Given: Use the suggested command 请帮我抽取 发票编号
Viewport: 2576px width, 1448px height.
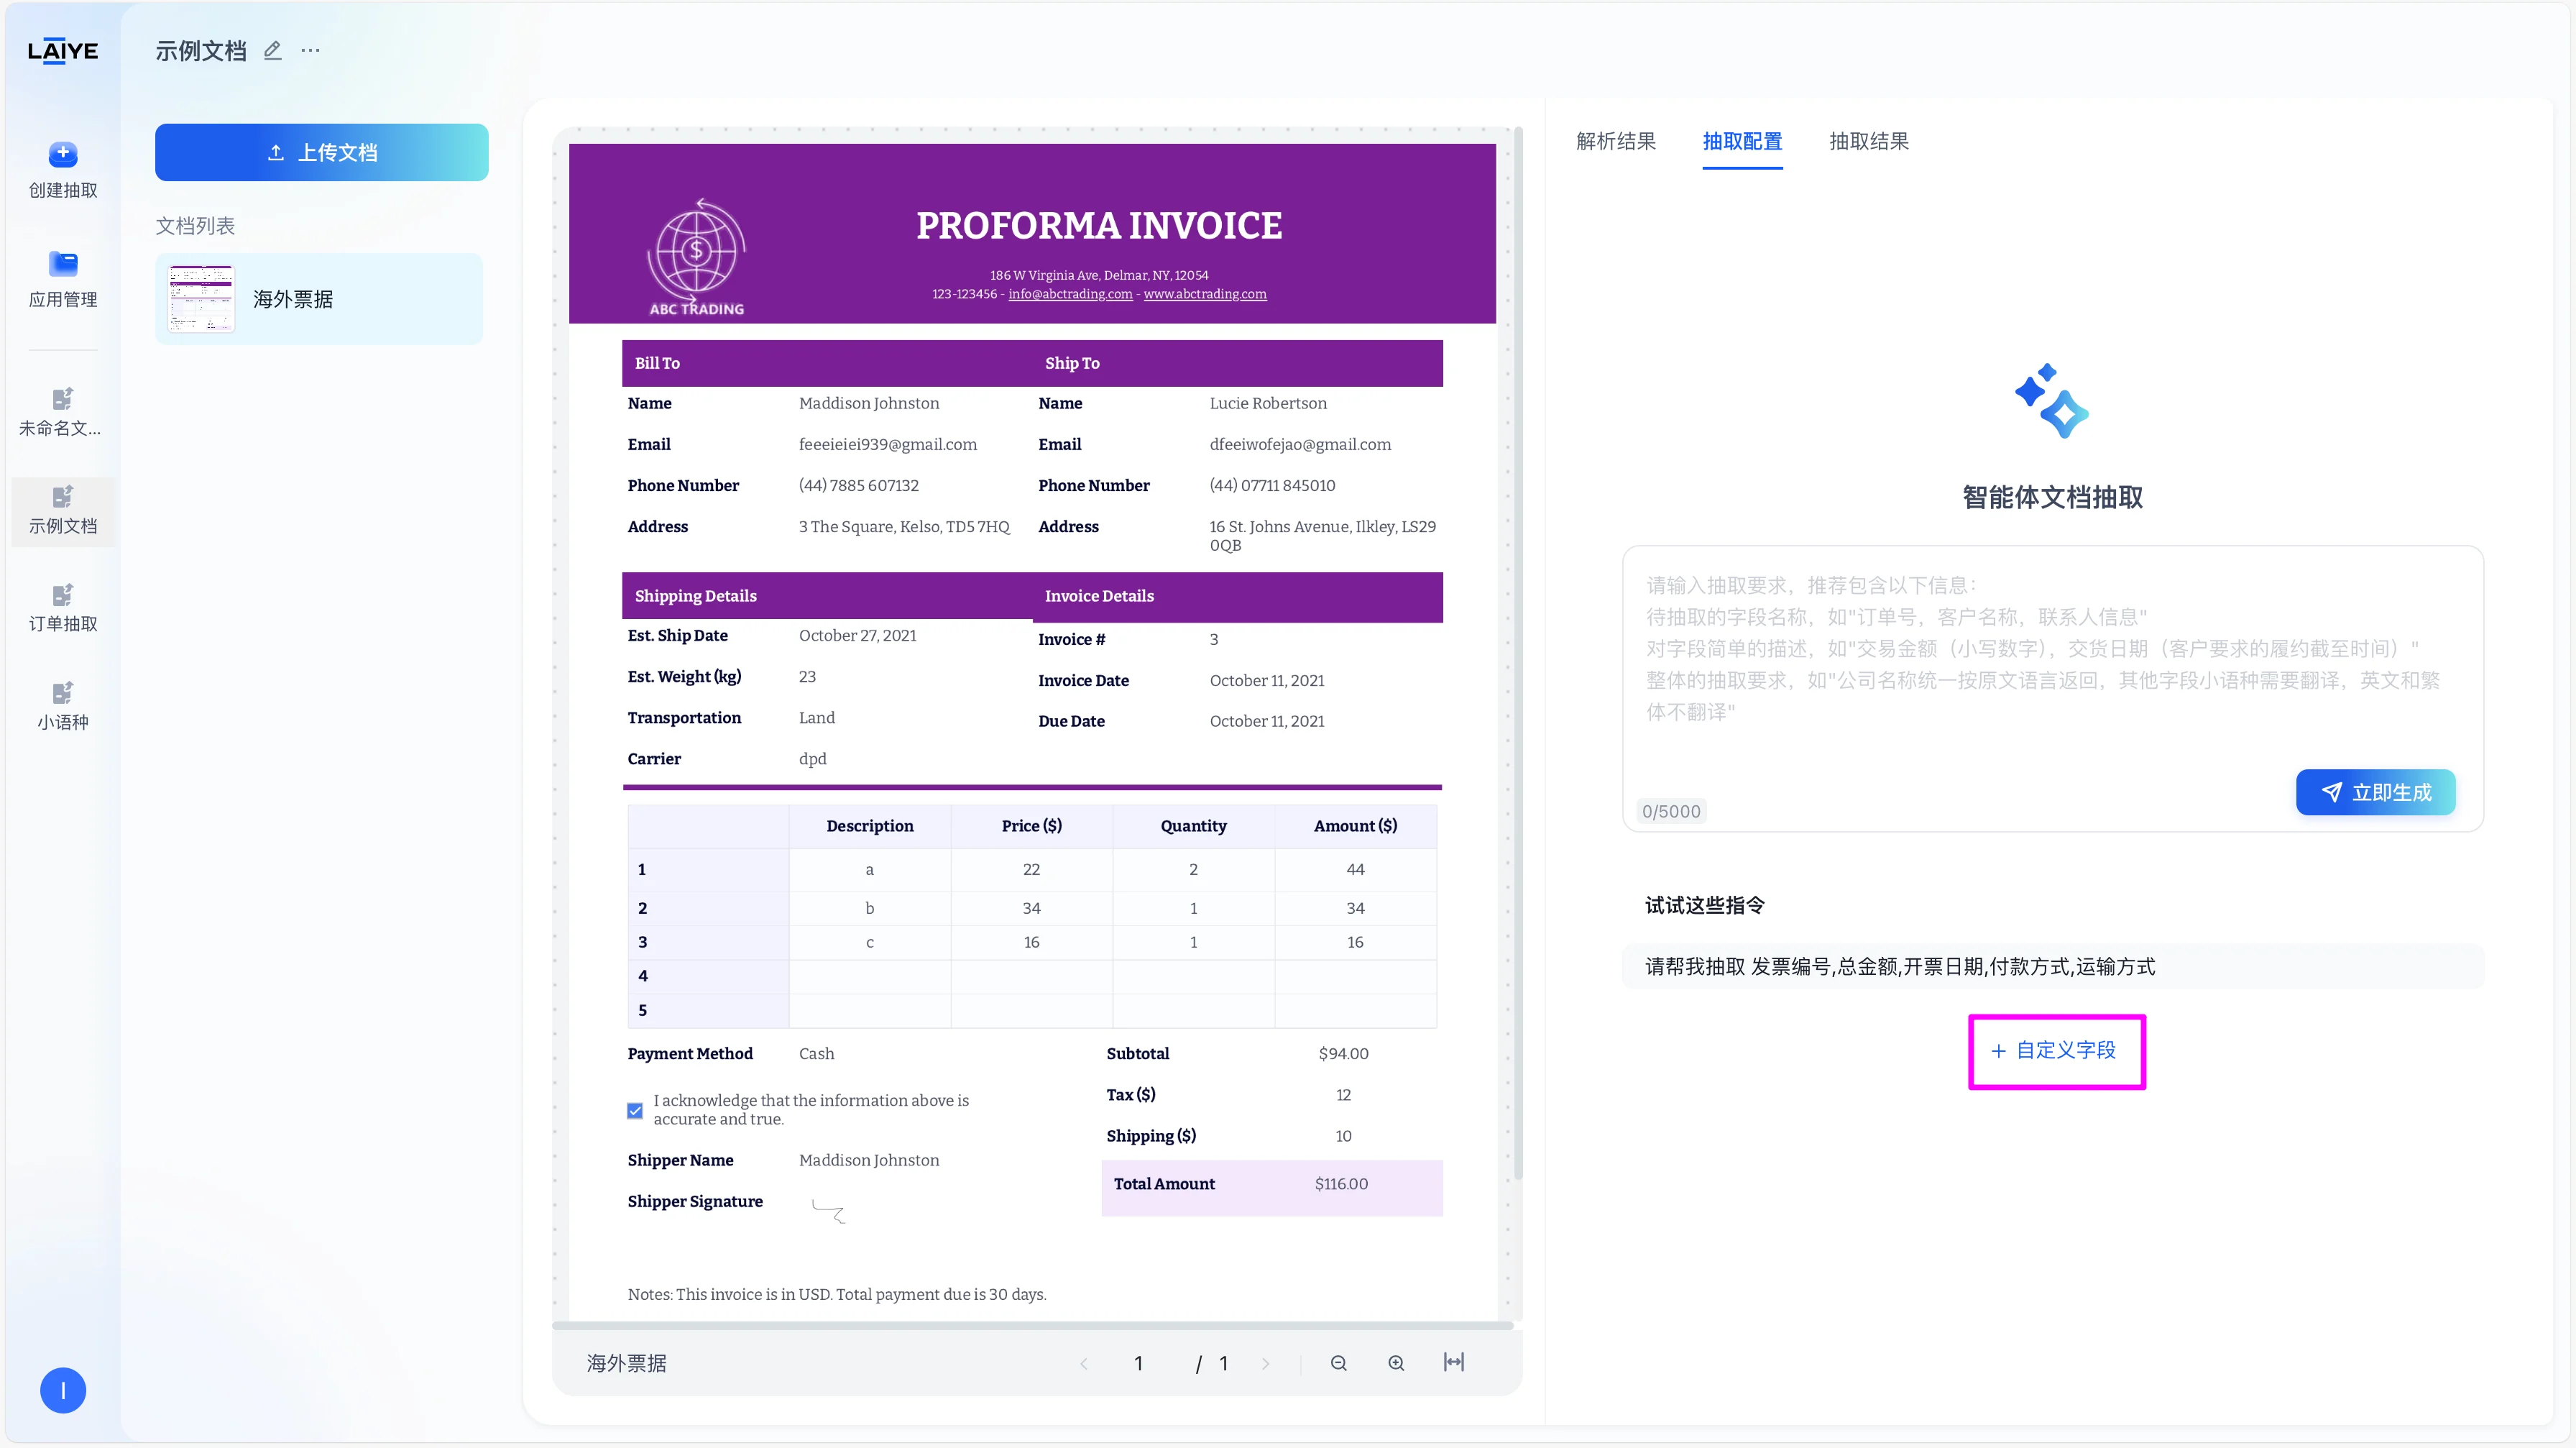Looking at the screenshot, I should coord(2052,966).
